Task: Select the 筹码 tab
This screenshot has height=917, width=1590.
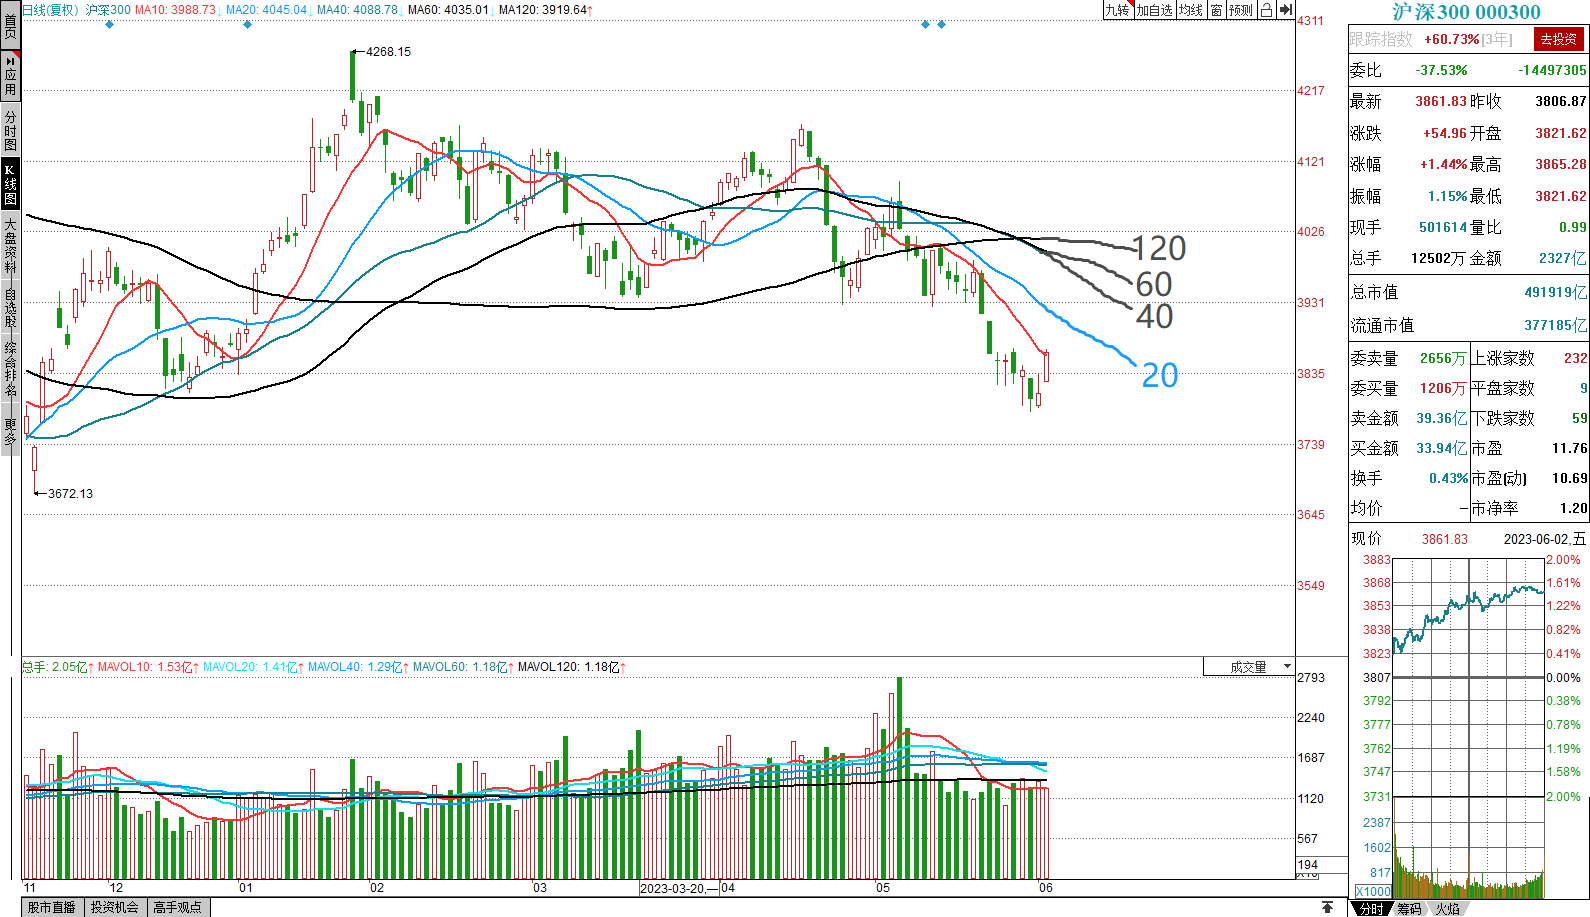Action: pyautogui.click(x=1409, y=908)
